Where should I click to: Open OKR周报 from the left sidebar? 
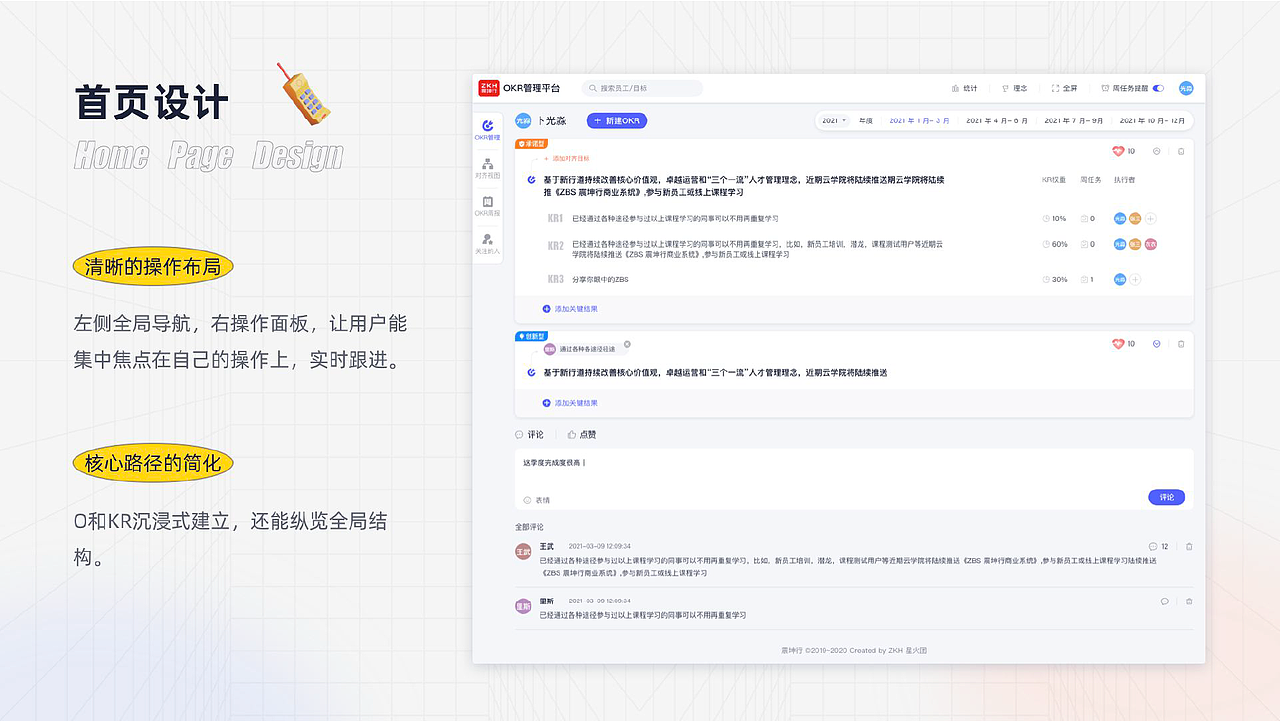[487, 206]
